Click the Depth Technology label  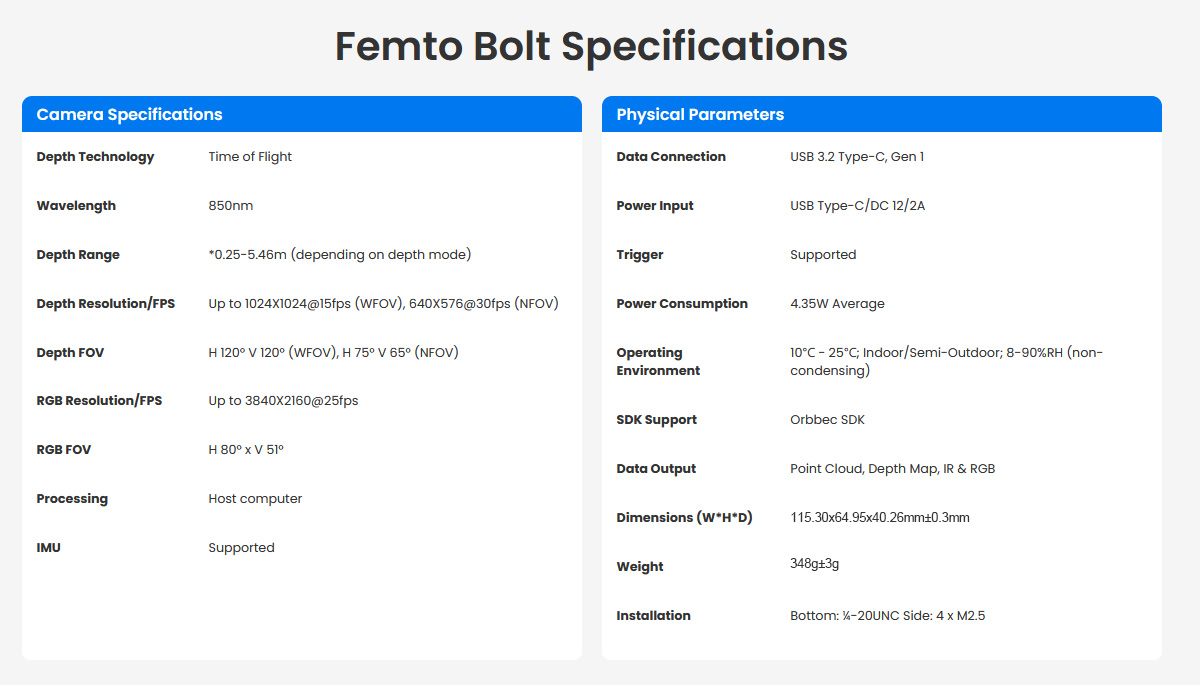(x=95, y=157)
